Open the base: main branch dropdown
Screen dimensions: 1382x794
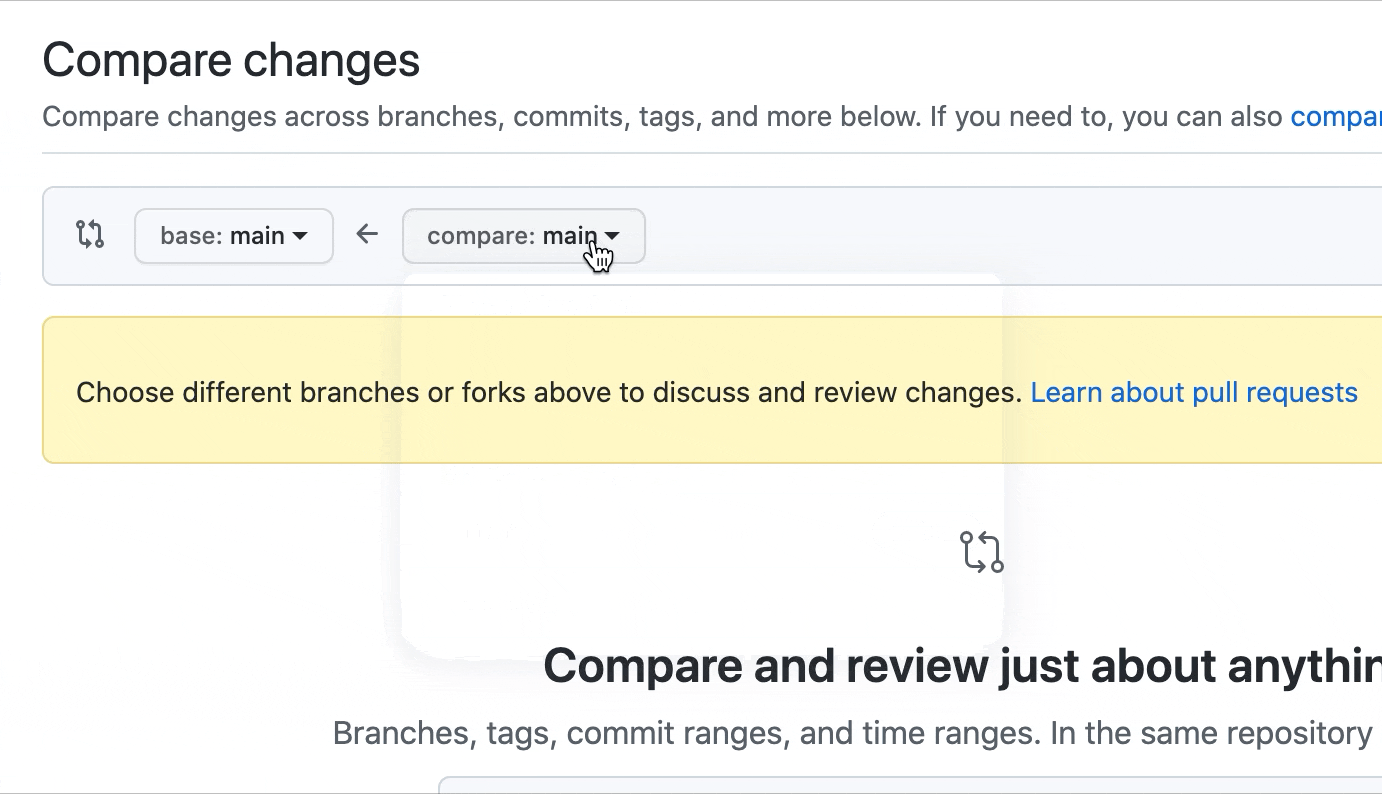(233, 236)
